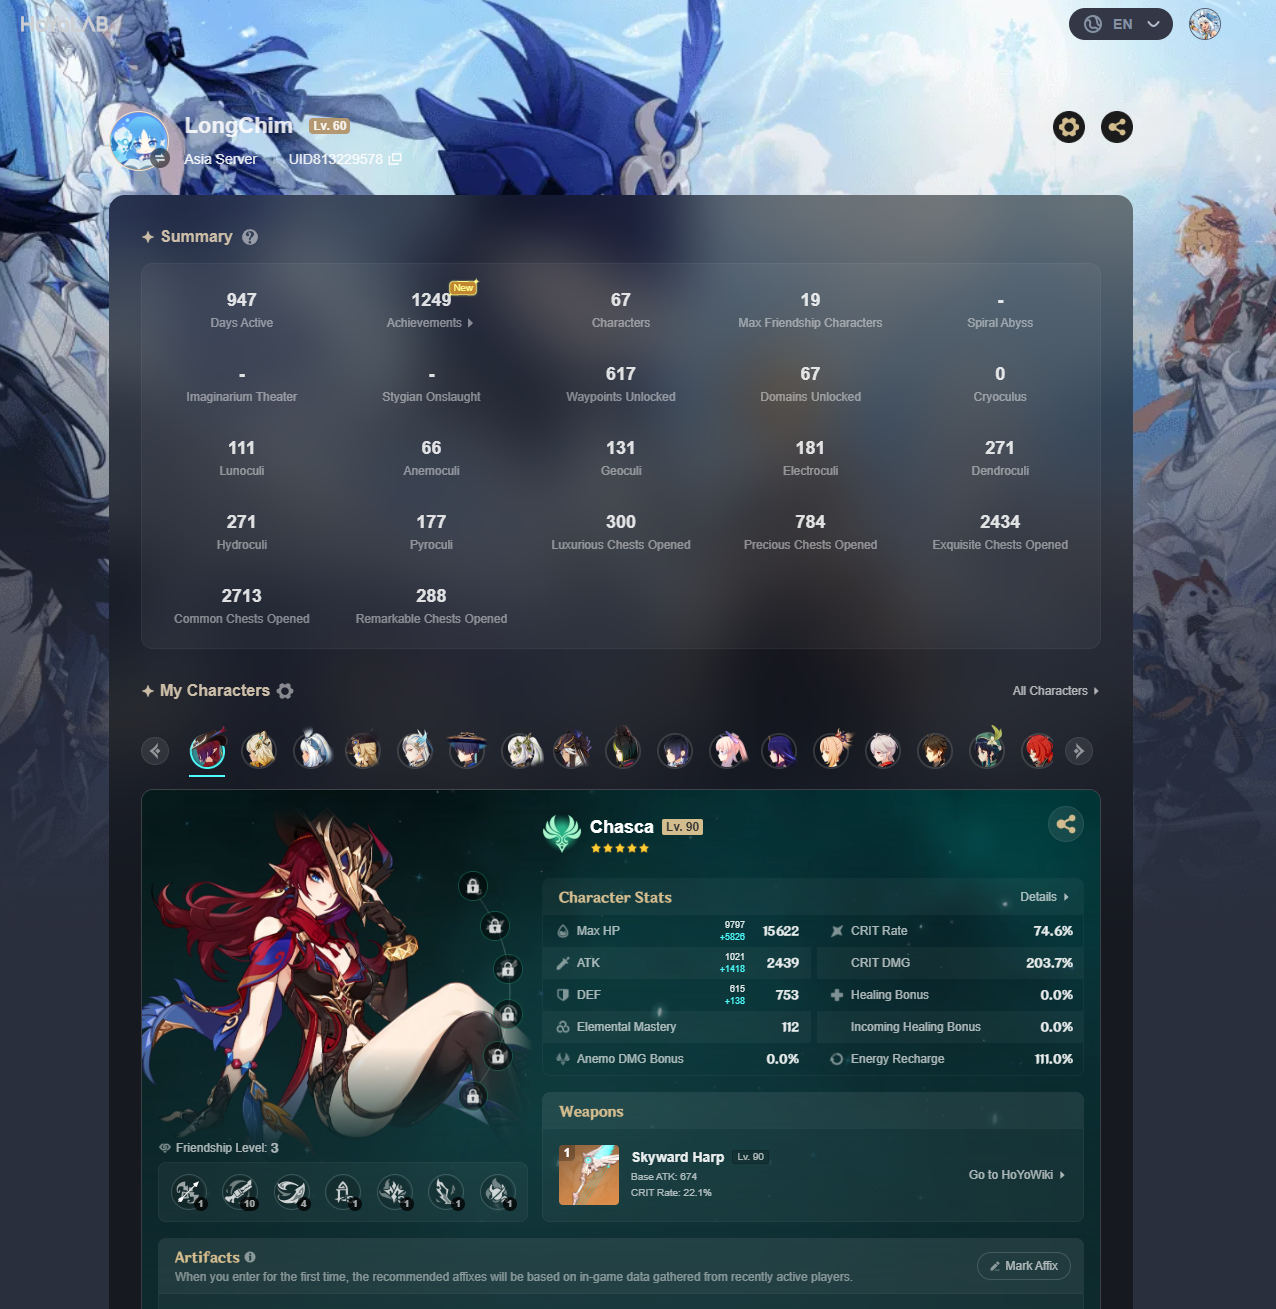Click the Anemo element emblem beside Chasca
The image size is (1276, 1309).
coord(562,832)
